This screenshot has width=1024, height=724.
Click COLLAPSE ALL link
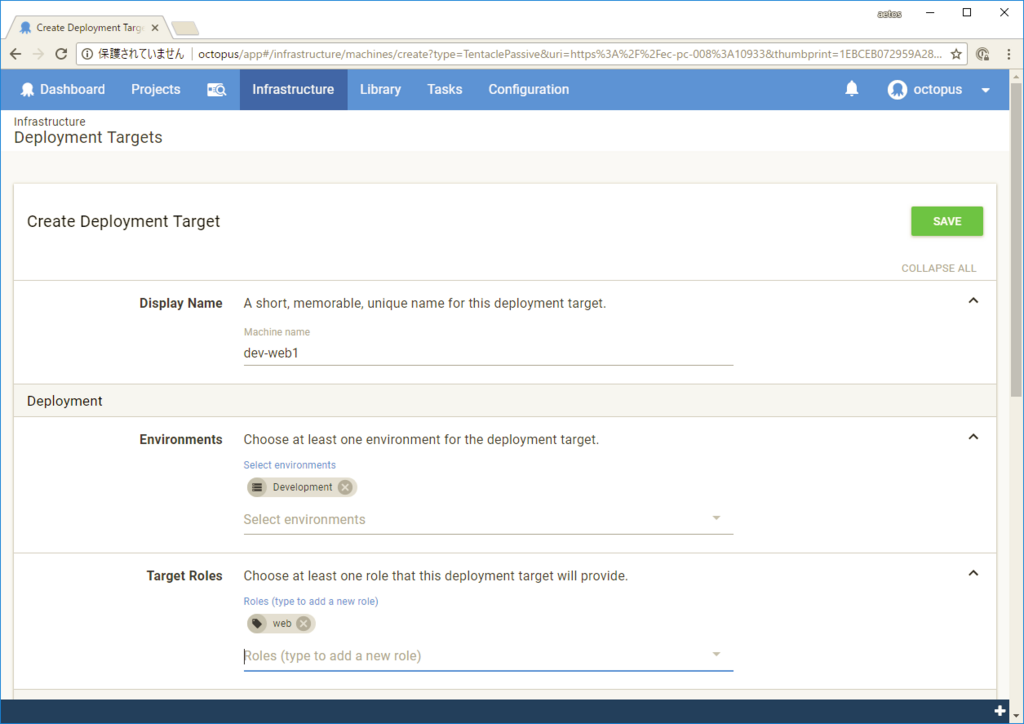(938, 268)
